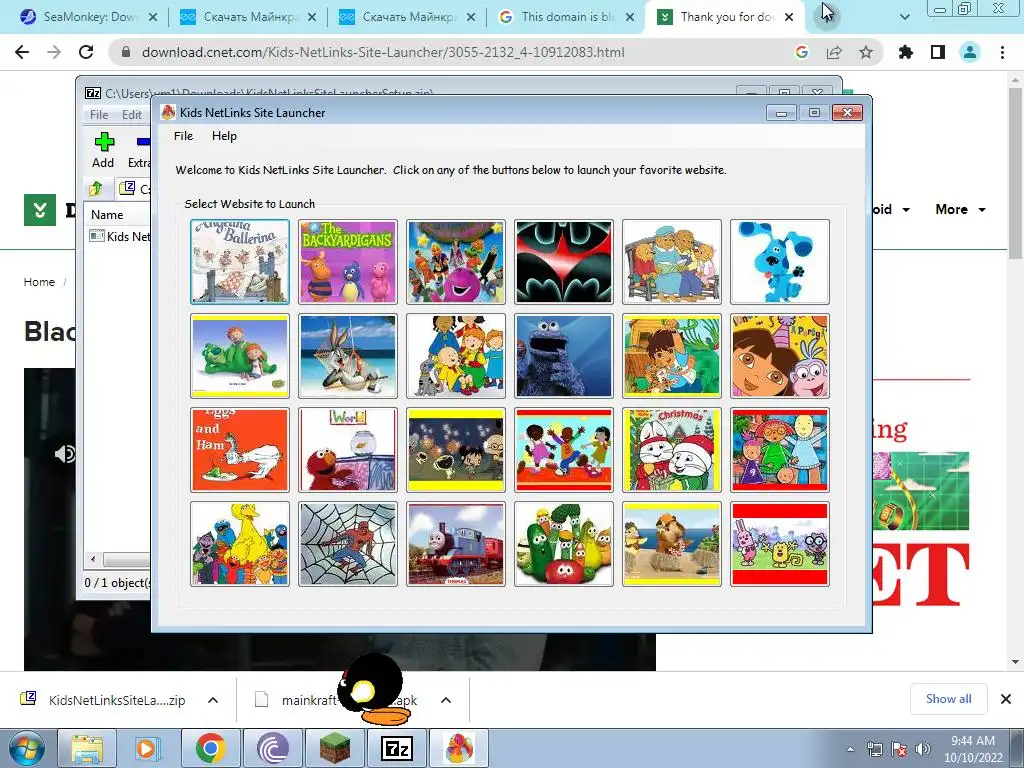Bookmark this page with star icon
This screenshot has height=768, width=1024.
tap(866, 52)
